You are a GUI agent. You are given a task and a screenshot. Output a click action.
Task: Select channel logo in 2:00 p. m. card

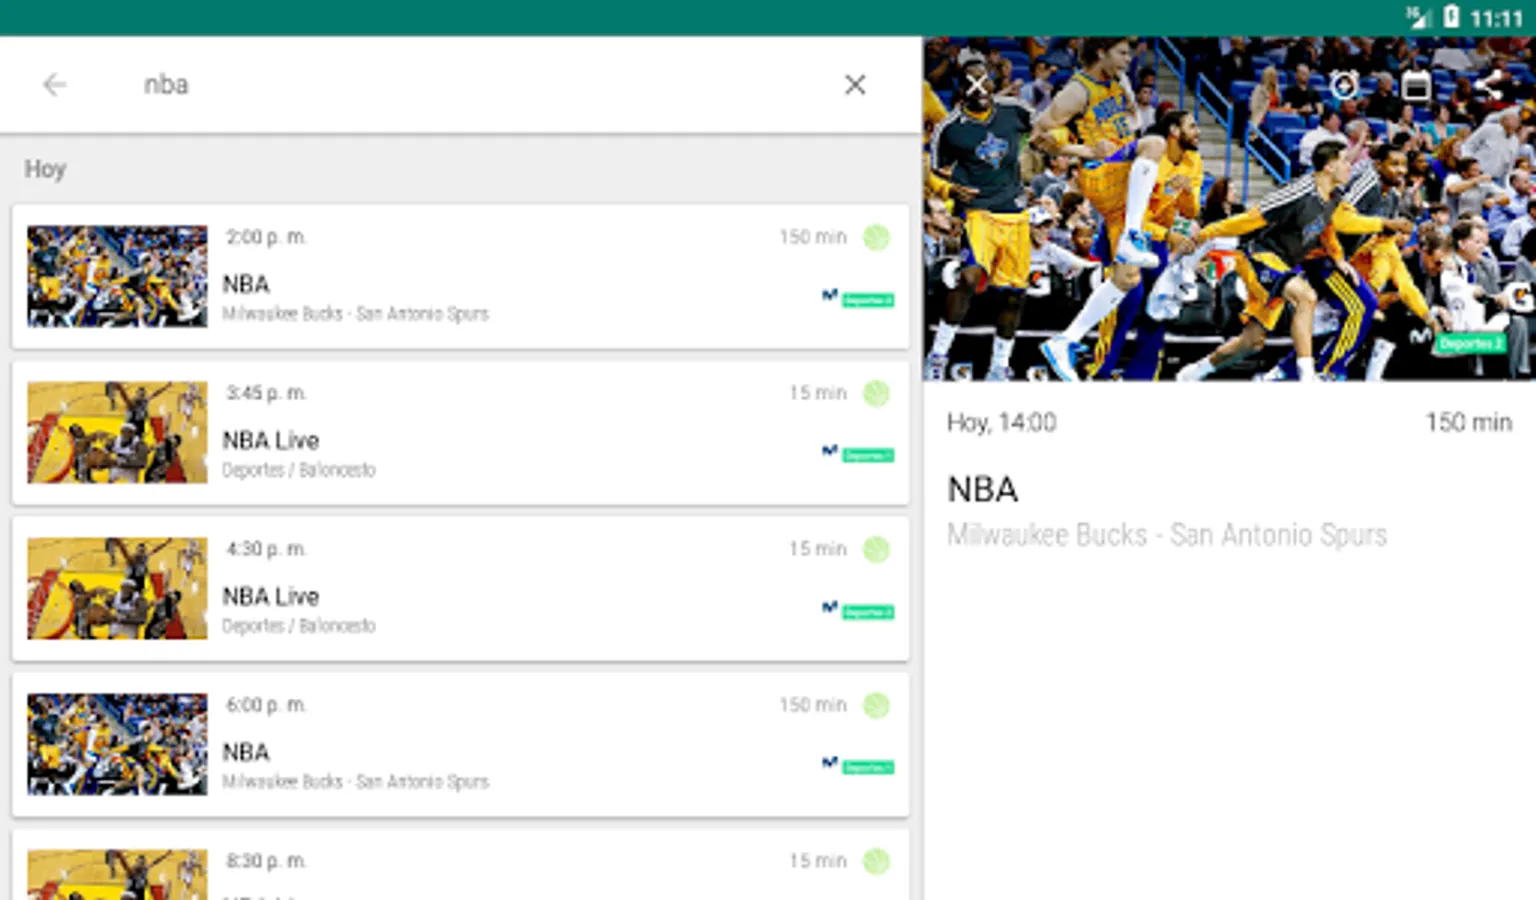(x=858, y=298)
